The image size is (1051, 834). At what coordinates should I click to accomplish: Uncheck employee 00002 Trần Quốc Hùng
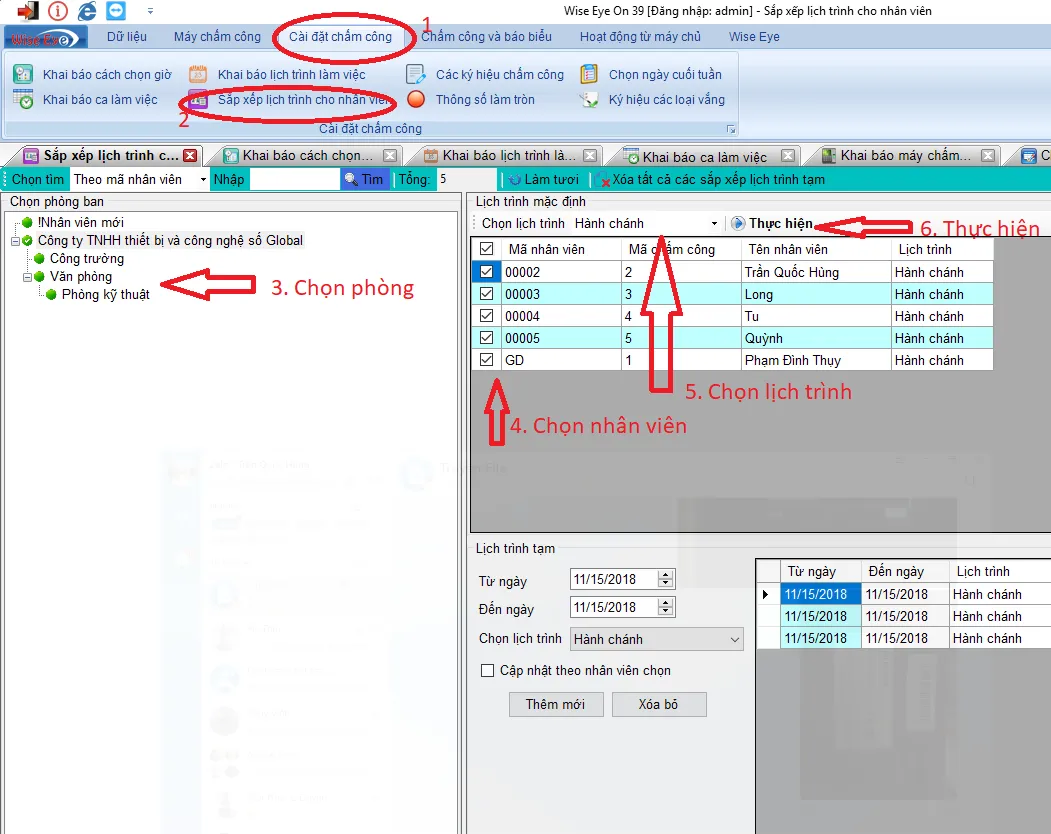point(487,272)
